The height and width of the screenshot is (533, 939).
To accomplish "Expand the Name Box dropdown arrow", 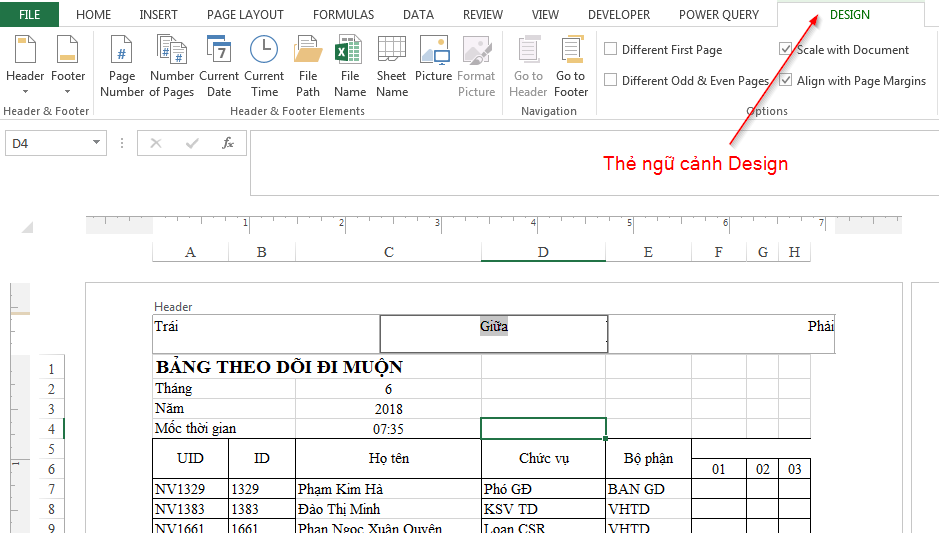I will point(96,143).
